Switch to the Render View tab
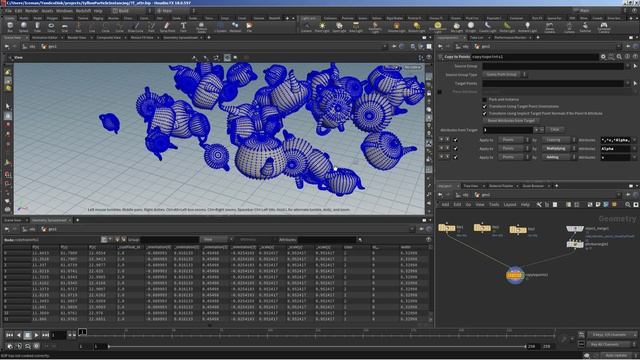Image resolution: width=640 pixels, height=360 pixels. 77,38
